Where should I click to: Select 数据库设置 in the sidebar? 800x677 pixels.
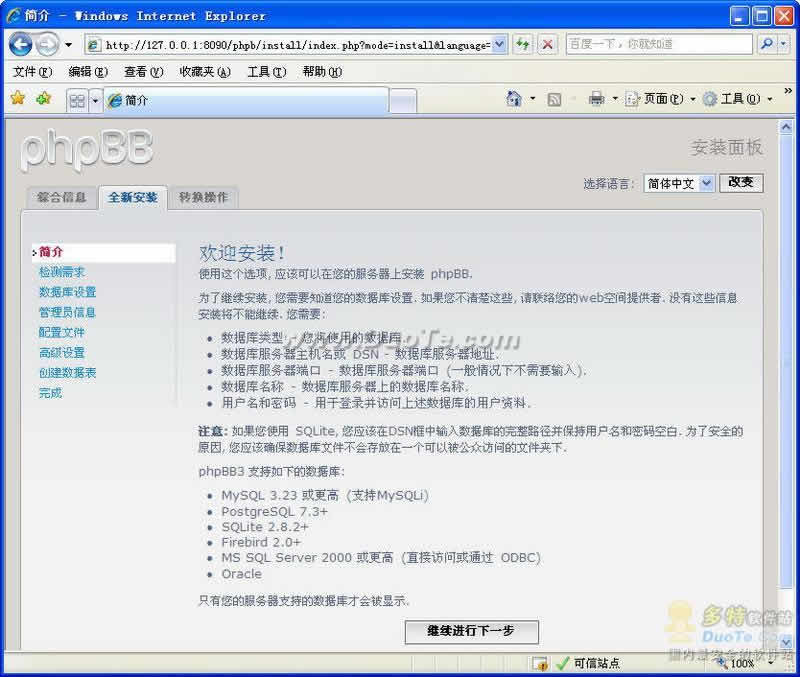pyautogui.click(x=67, y=292)
